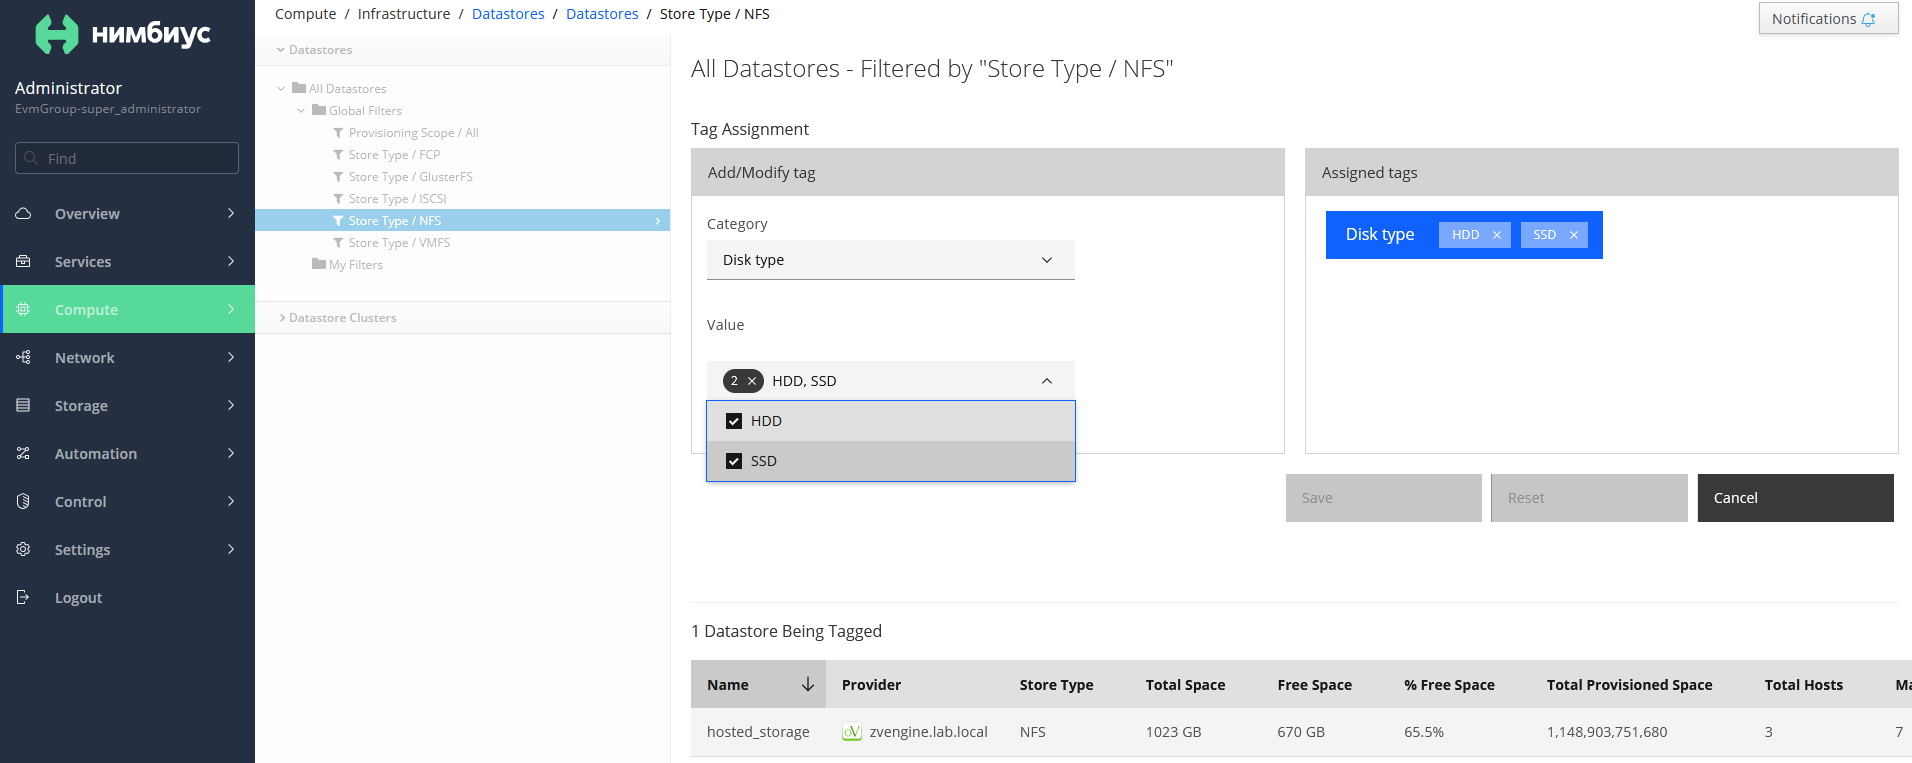1912x763 pixels.
Task: Click the Notifications bell icon
Action: tap(1868, 19)
